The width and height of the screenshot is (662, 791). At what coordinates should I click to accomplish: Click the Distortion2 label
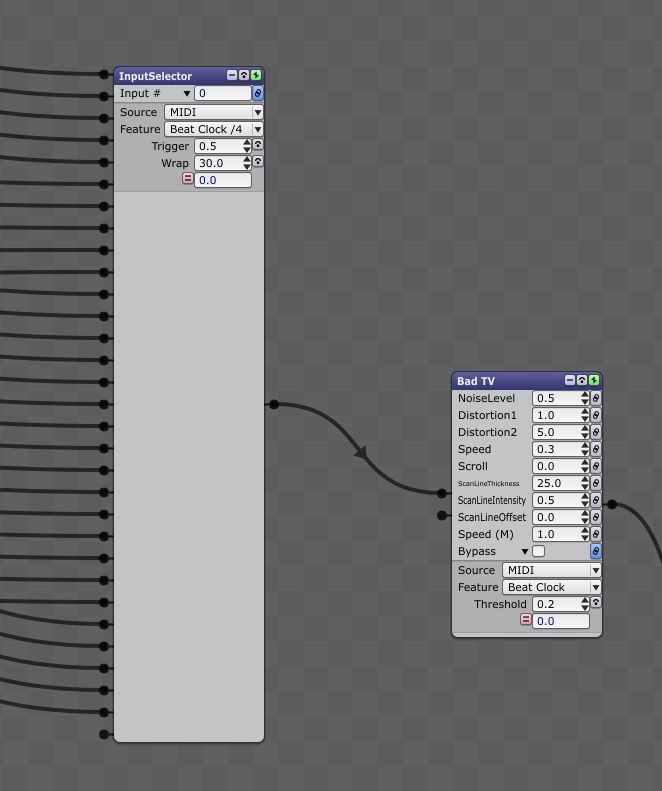(x=487, y=432)
